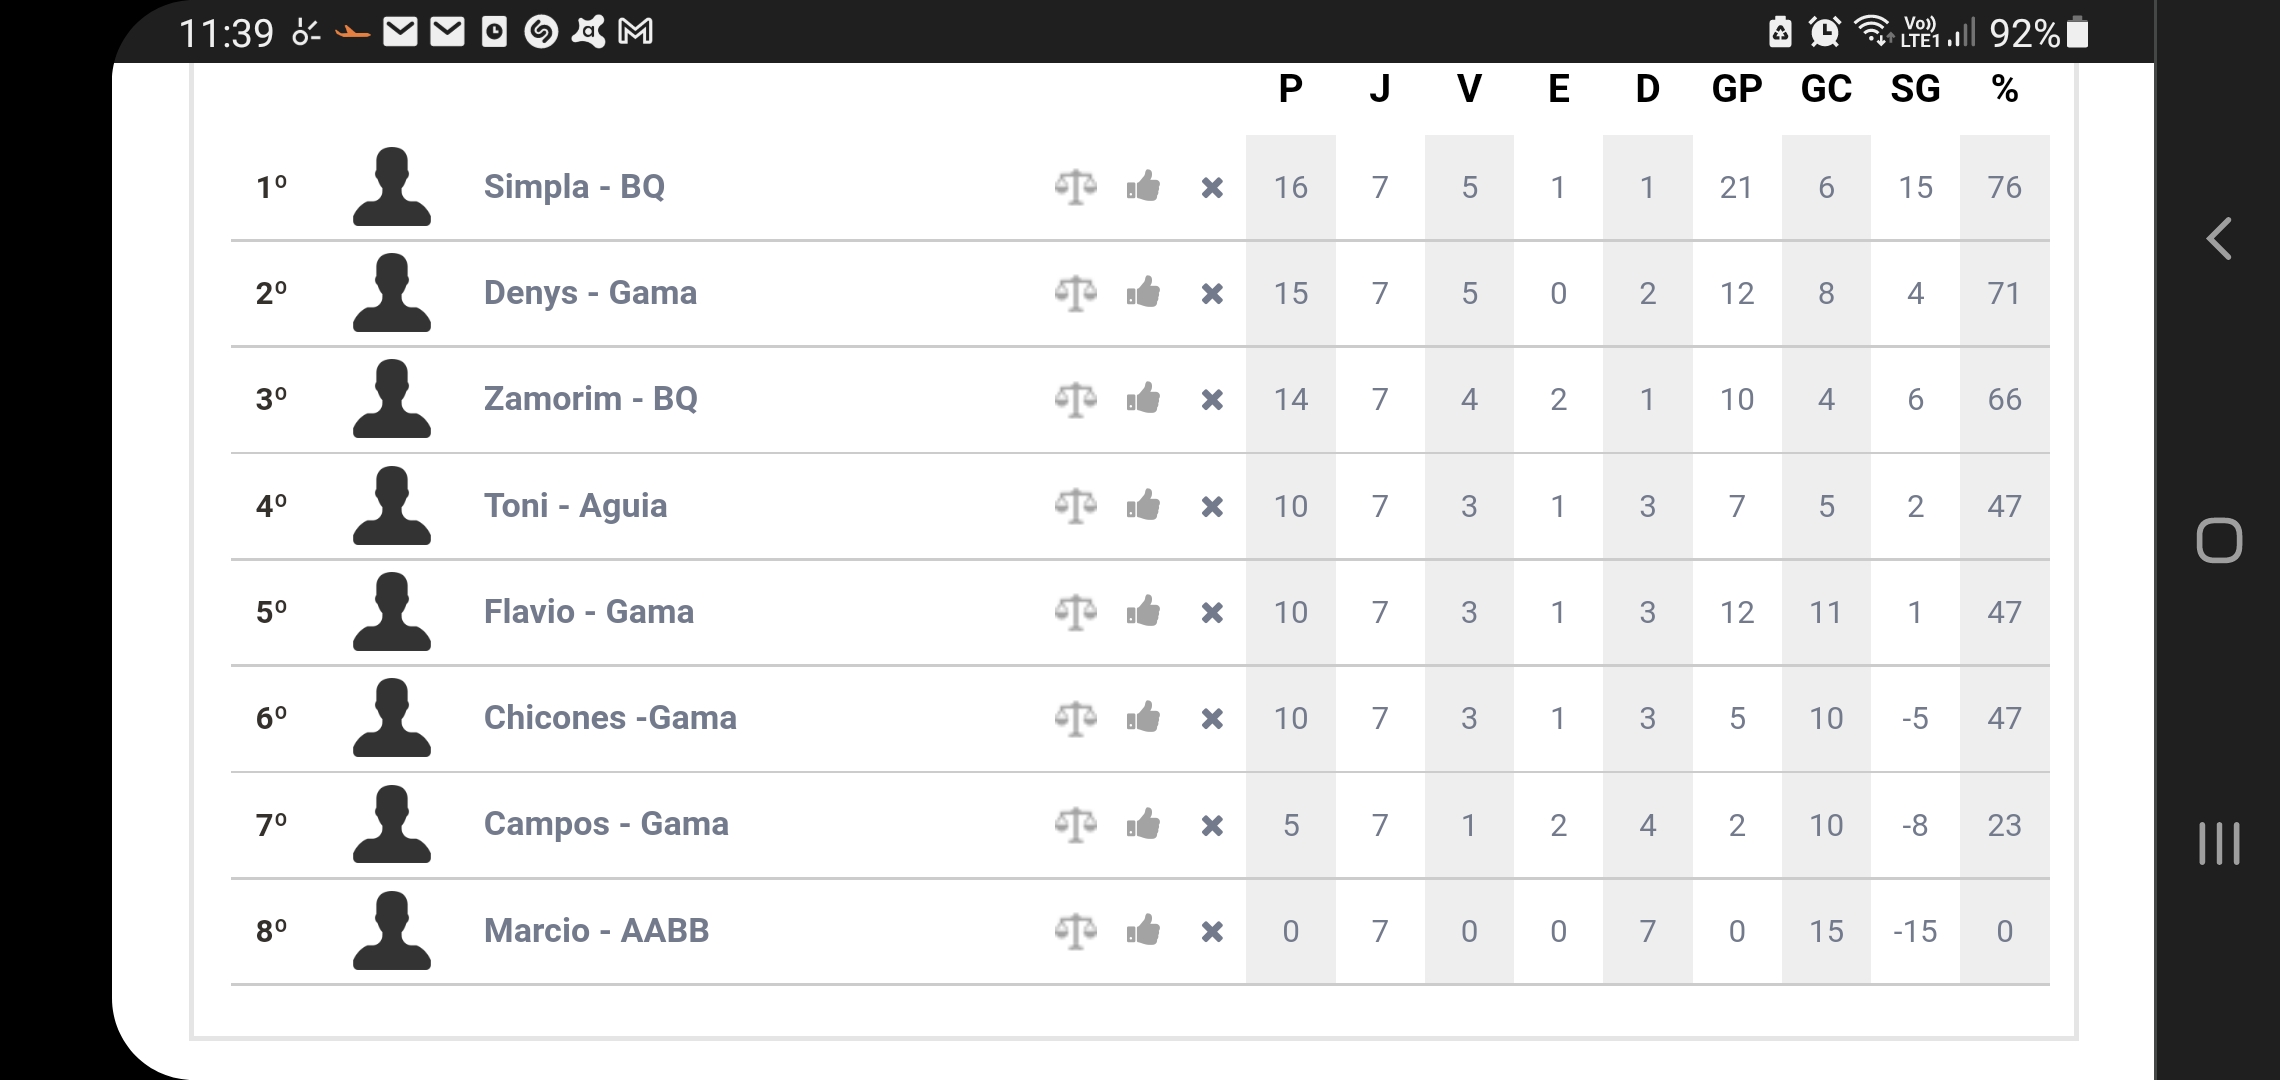Click balance scale icon for Campos - Gama
Viewport: 2280px width, 1080px height.
point(1075,825)
